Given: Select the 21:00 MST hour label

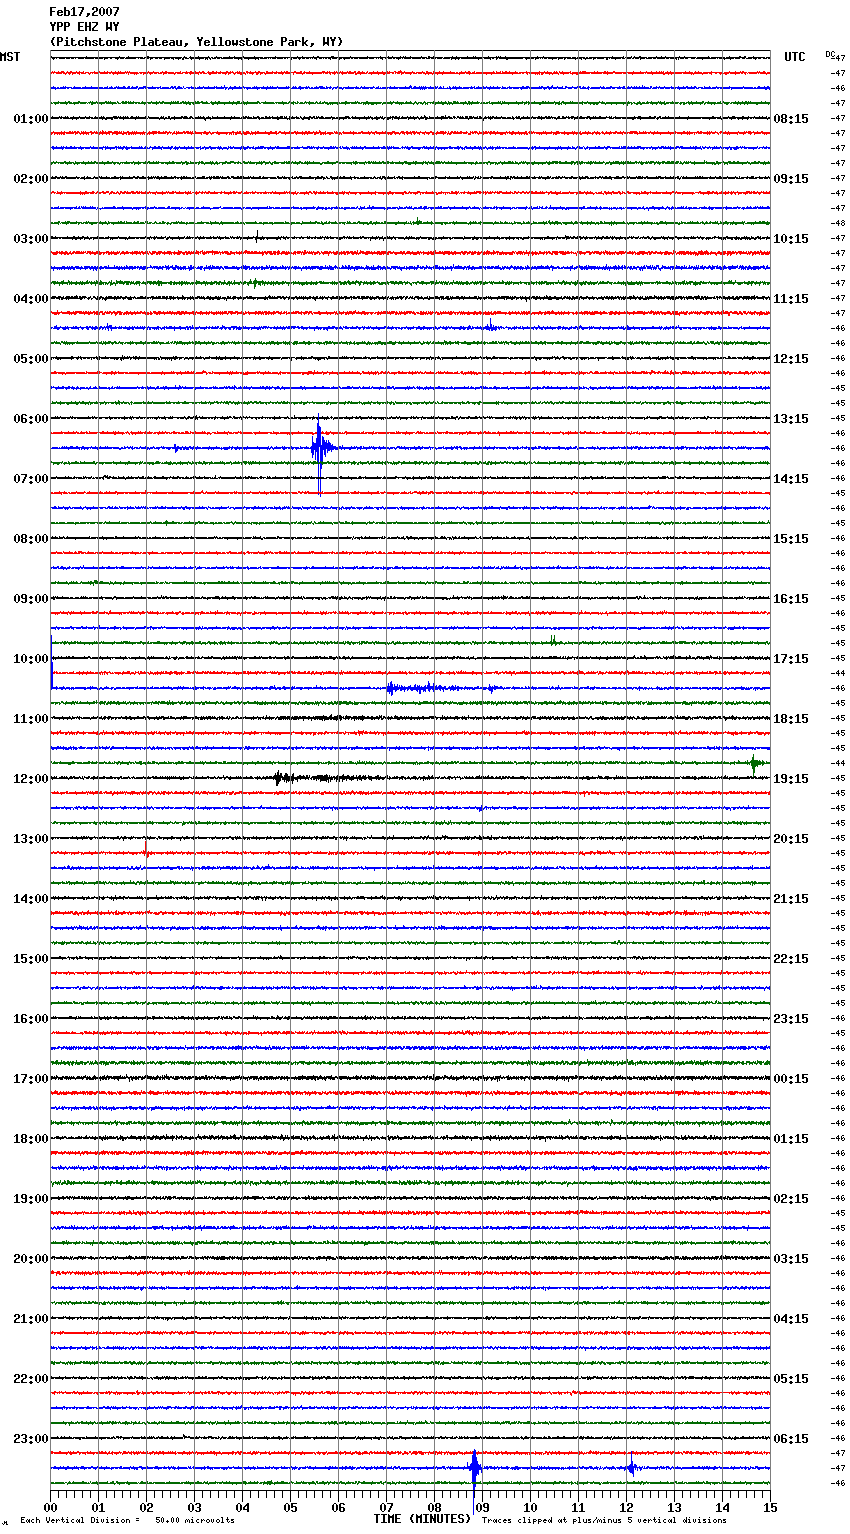Looking at the screenshot, I should click(x=31, y=1319).
